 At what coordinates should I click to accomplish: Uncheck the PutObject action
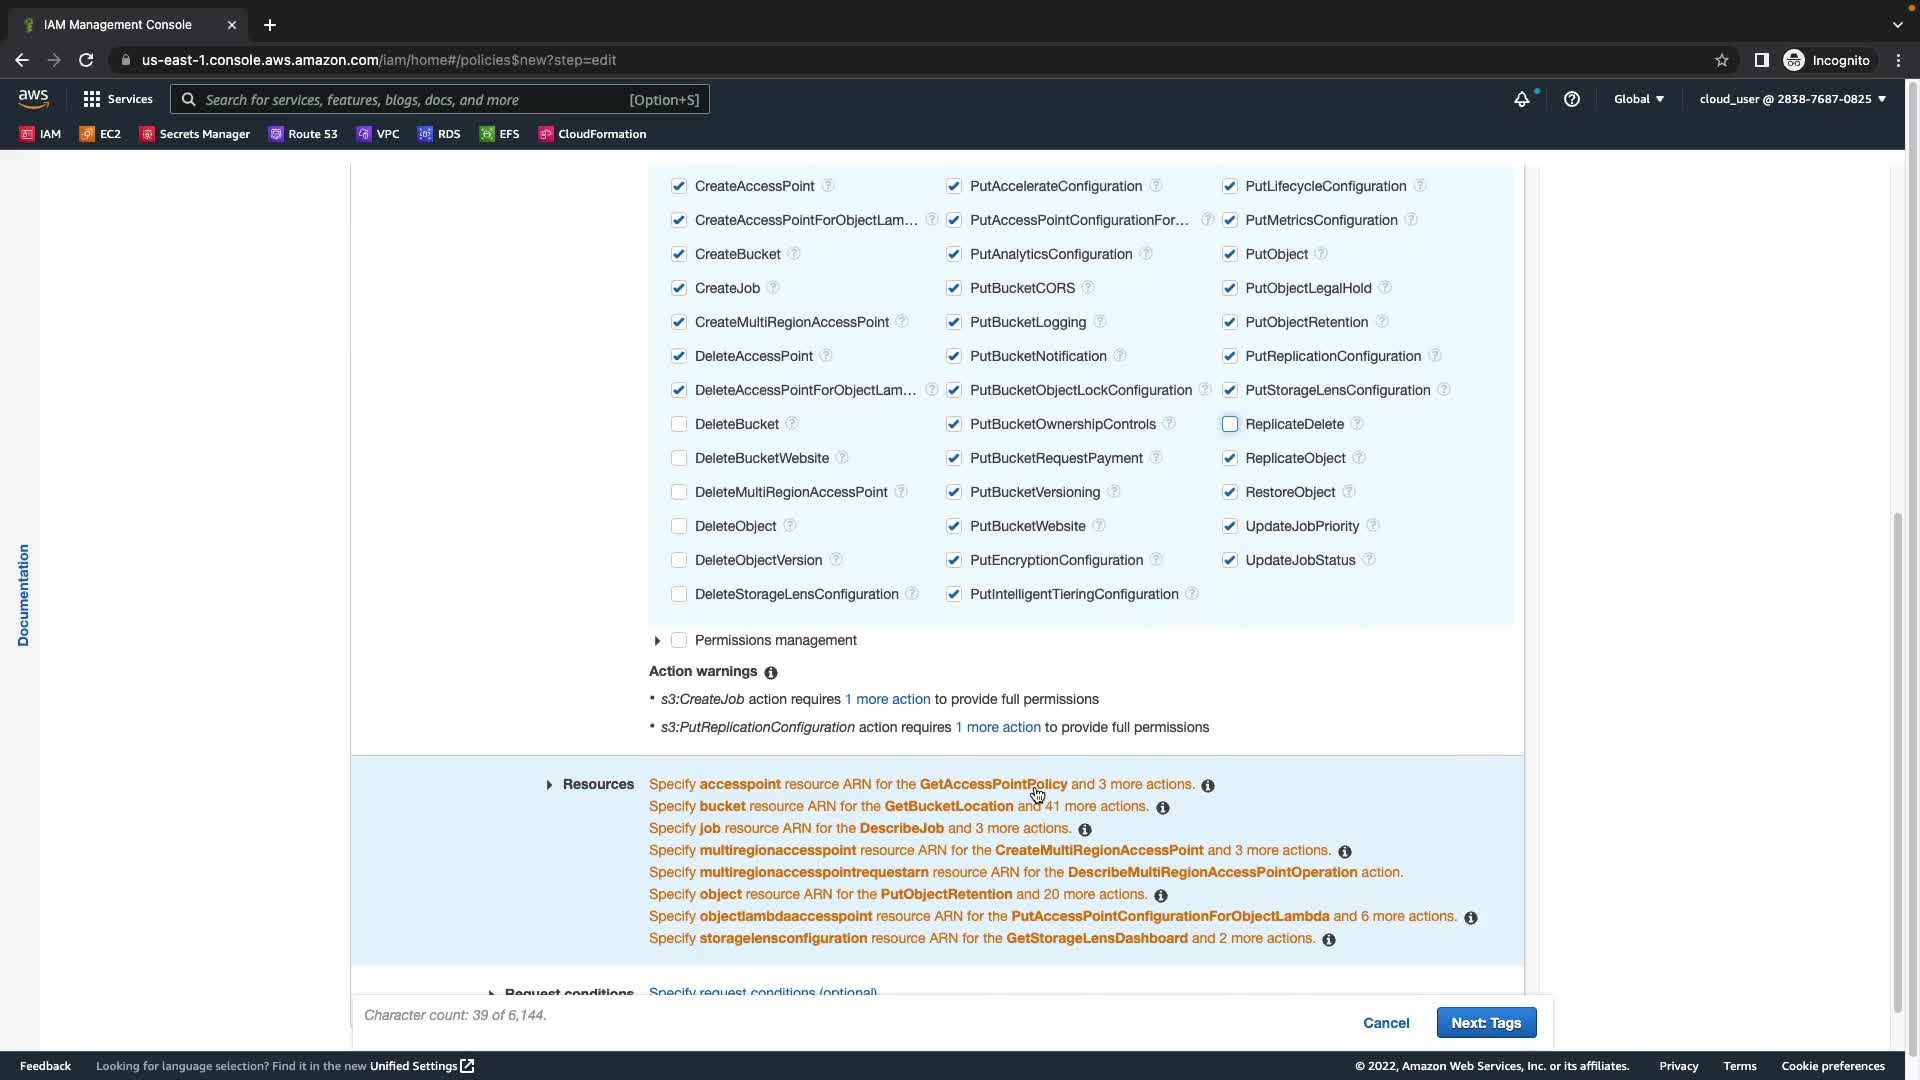(x=1230, y=254)
